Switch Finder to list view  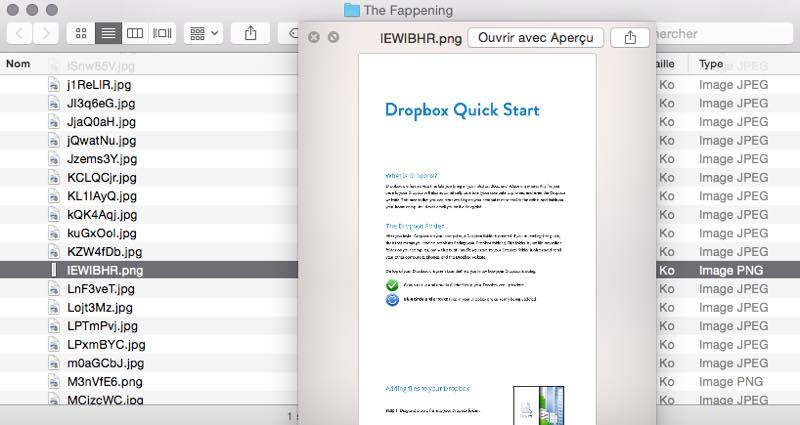pos(108,34)
